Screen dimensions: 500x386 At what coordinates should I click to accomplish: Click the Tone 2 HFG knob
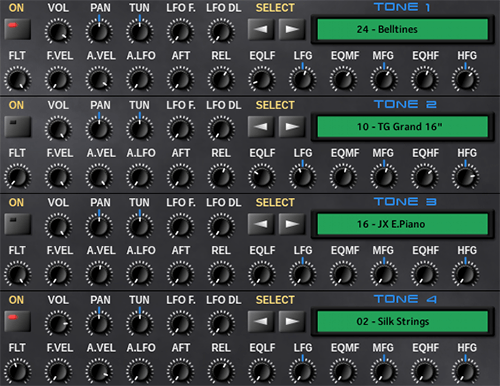[465, 177]
